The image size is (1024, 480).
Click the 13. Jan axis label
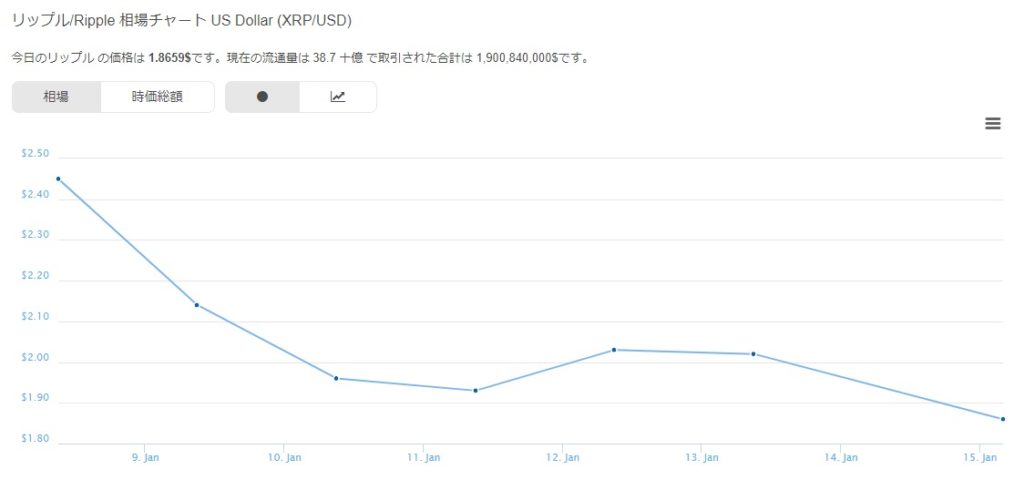click(701, 458)
